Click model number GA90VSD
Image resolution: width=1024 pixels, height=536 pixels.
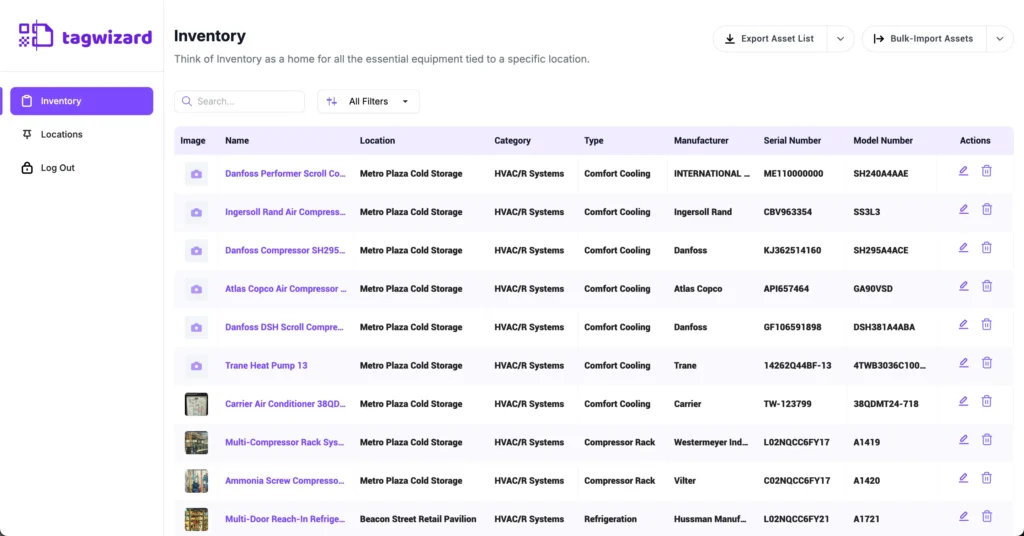click(873, 289)
